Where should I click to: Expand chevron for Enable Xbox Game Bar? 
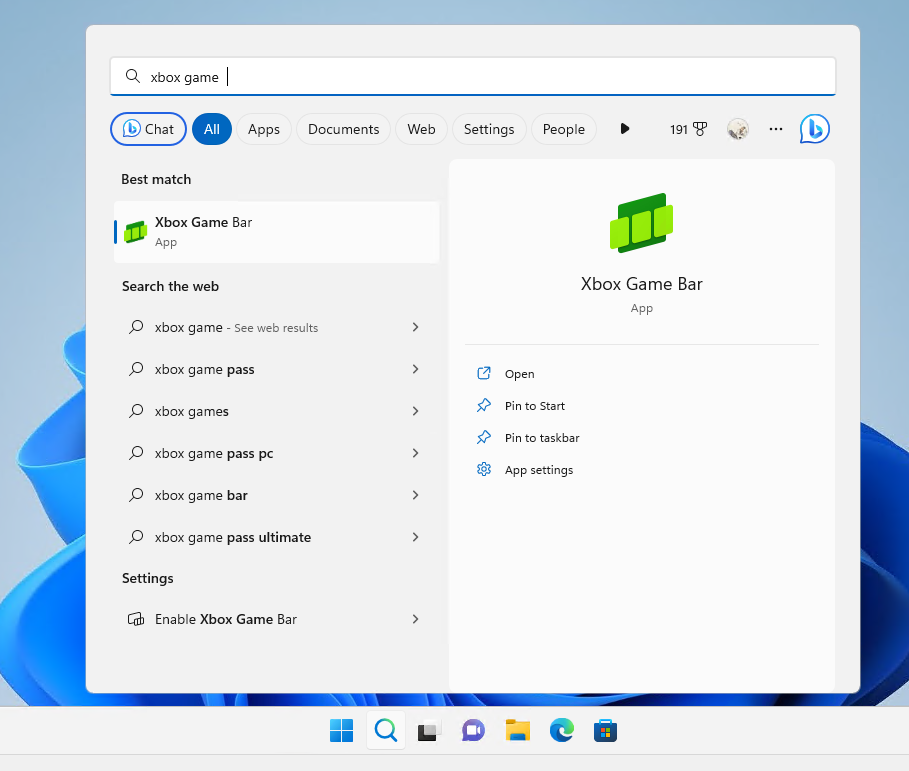415,619
